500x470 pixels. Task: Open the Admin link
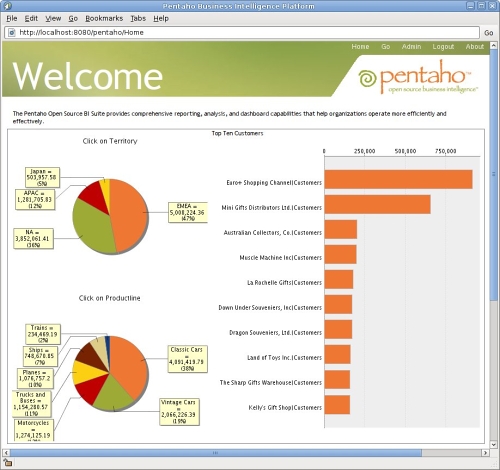(x=411, y=47)
